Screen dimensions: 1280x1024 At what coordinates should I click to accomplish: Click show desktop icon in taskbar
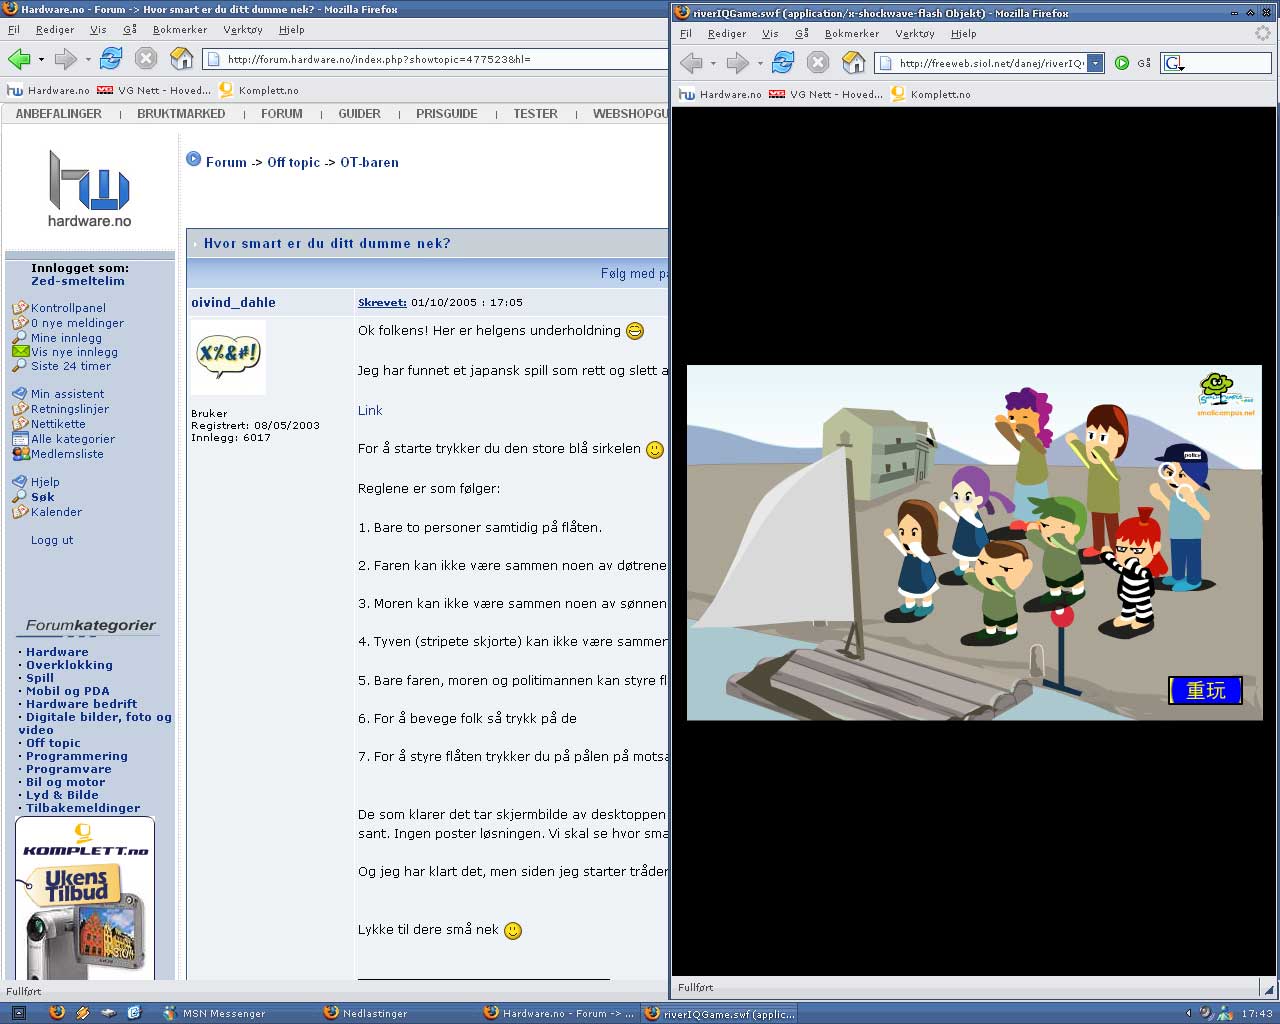17,1013
